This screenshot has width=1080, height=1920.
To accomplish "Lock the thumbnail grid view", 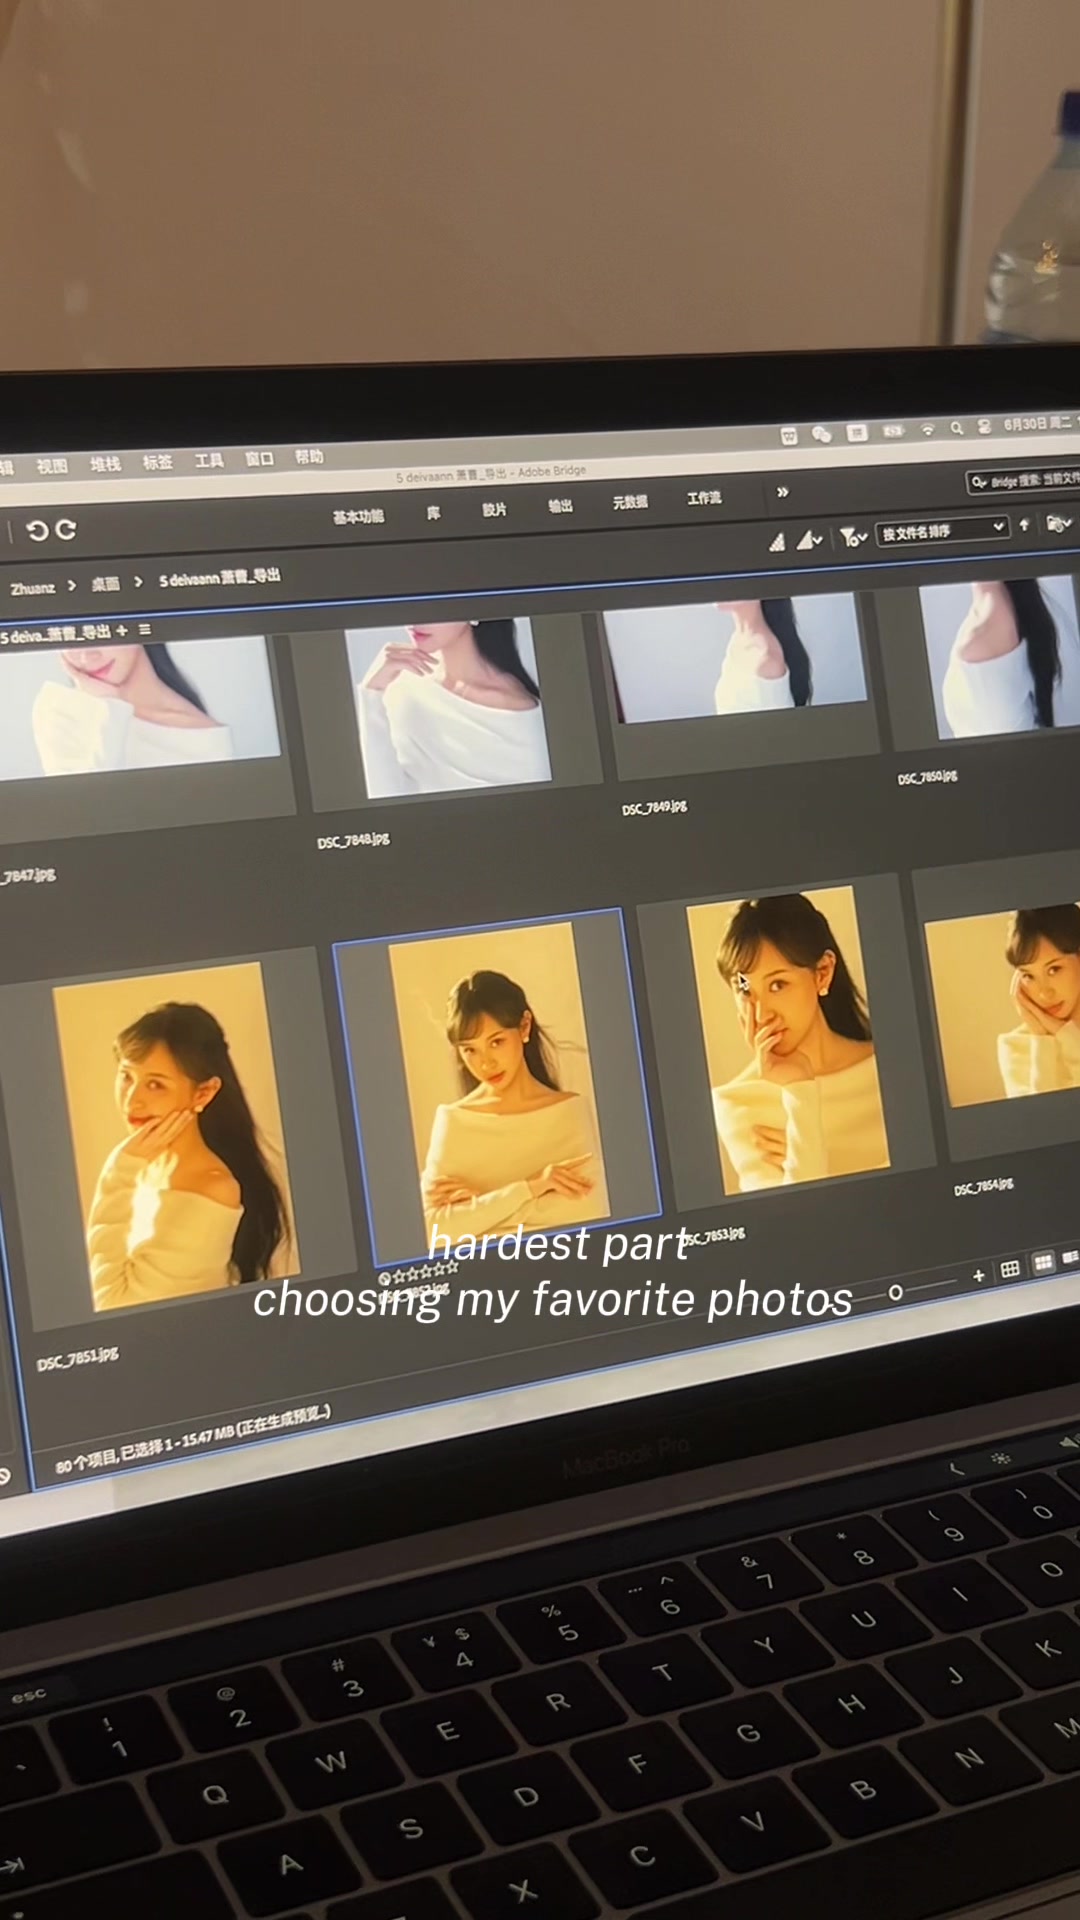I will (x=1010, y=1269).
